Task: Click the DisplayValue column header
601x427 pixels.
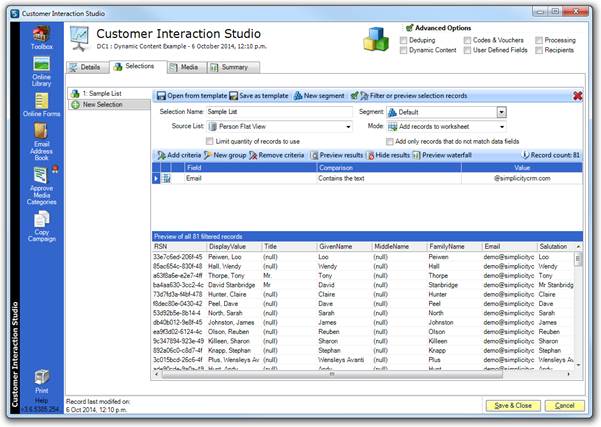Action: [234, 246]
